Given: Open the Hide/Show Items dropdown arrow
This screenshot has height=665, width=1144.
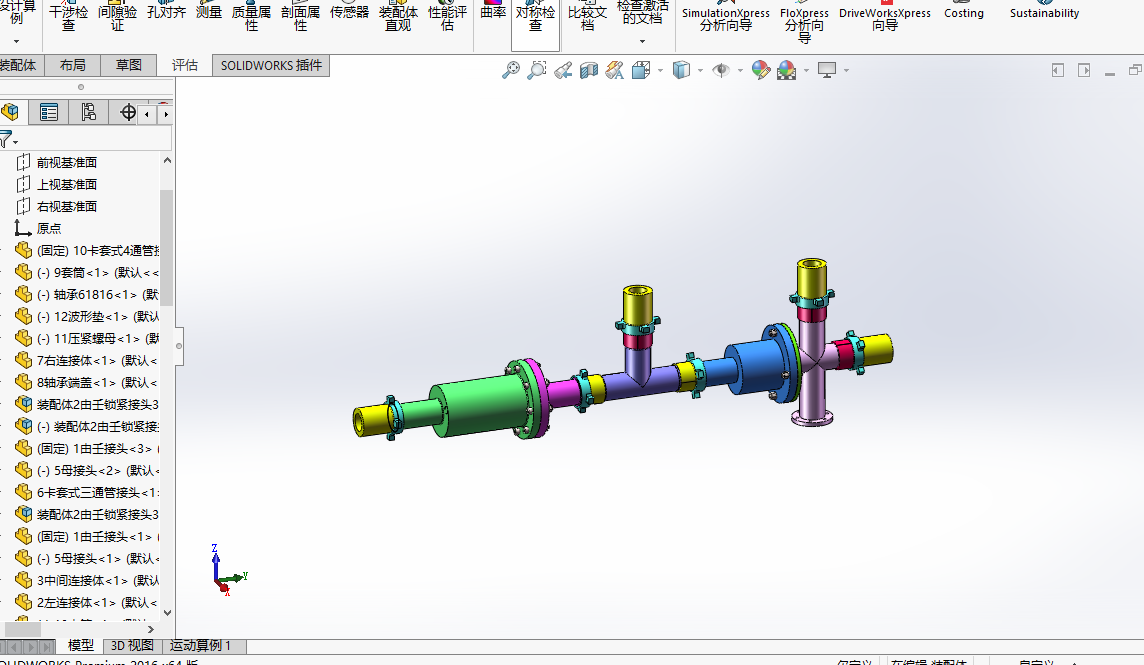Looking at the screenshot, I should pos(740,71).
